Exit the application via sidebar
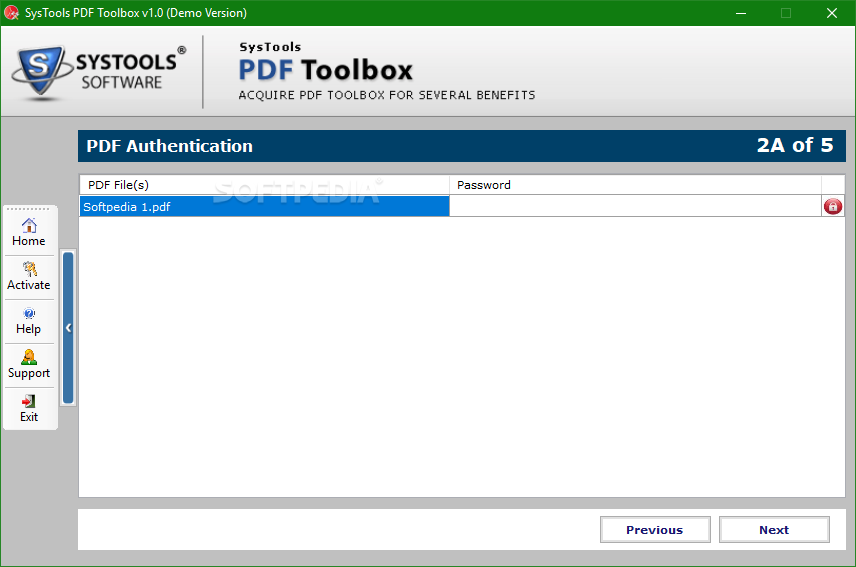This screenshot has height=567, width=856. point(29,409)
